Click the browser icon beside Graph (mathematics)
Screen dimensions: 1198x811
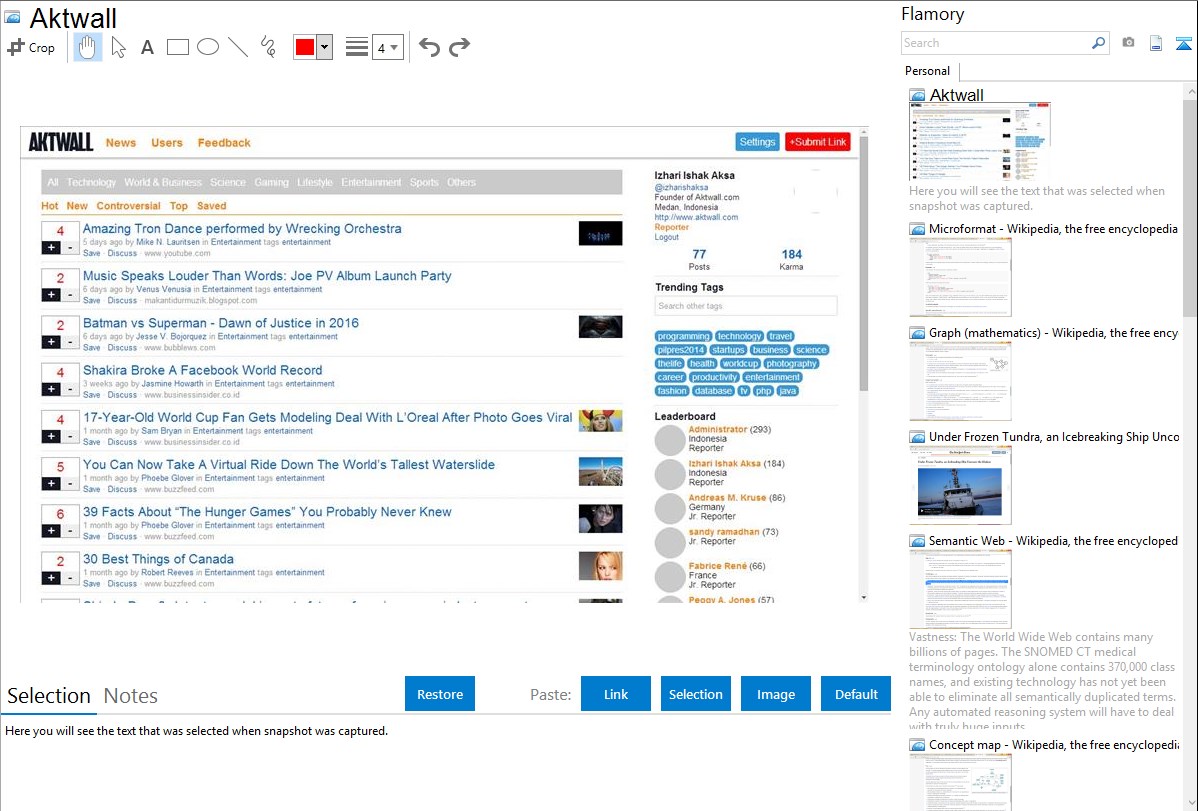(917, 333)
